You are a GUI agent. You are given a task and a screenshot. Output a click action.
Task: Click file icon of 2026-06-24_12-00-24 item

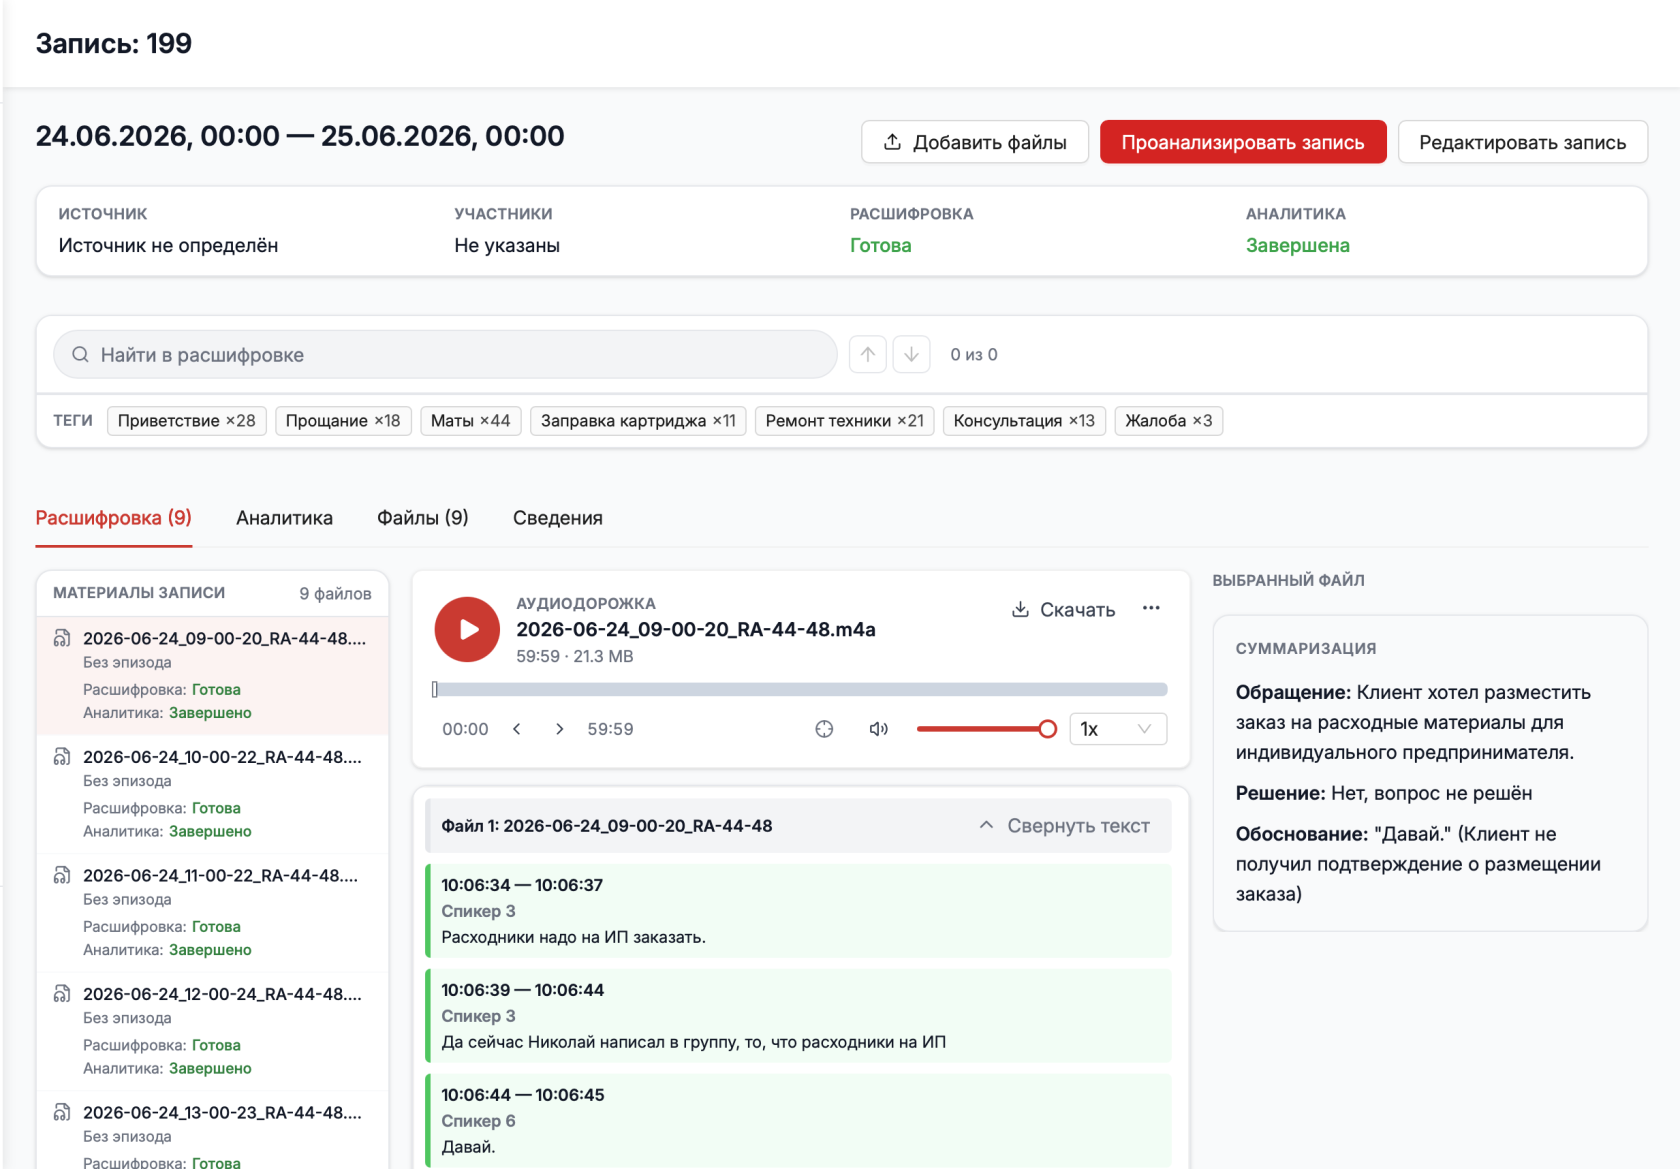coord(62,994)
